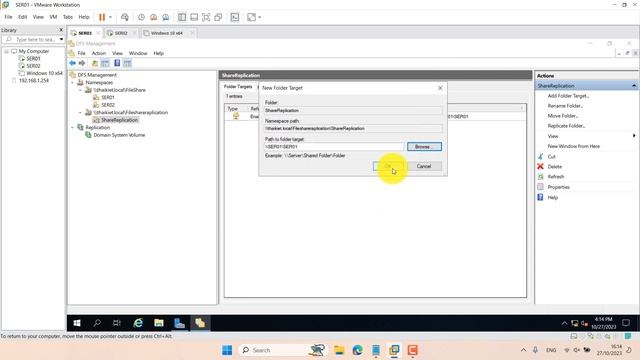Click Rename Folder in Actions pane

pyautogui.click(x=565, y=106)
